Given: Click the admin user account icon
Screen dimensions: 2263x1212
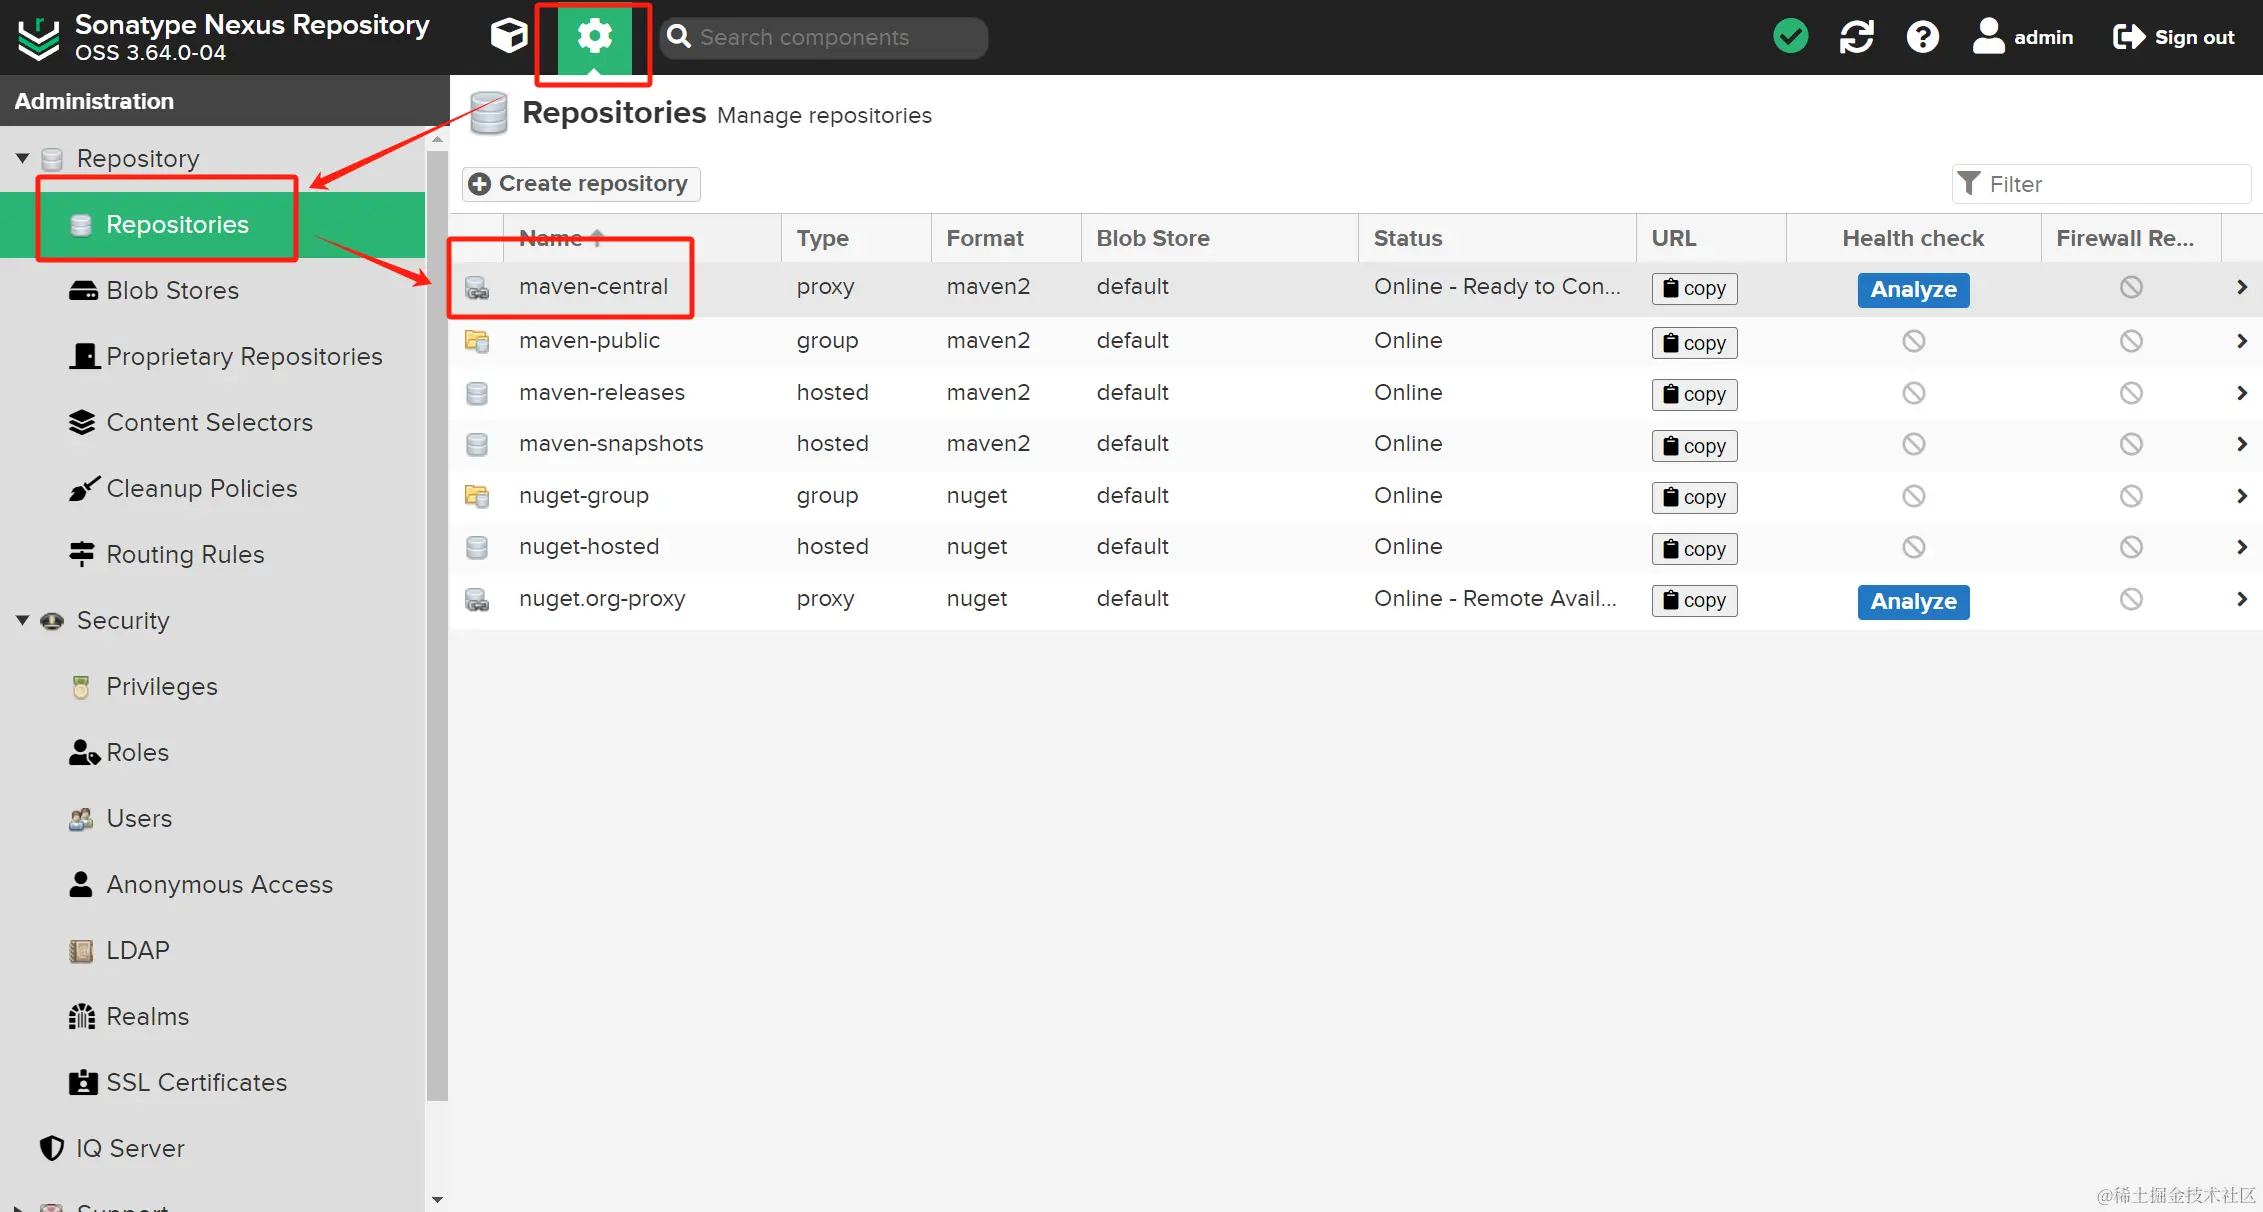Looking at the screenshot, I should click(1988, 37).
